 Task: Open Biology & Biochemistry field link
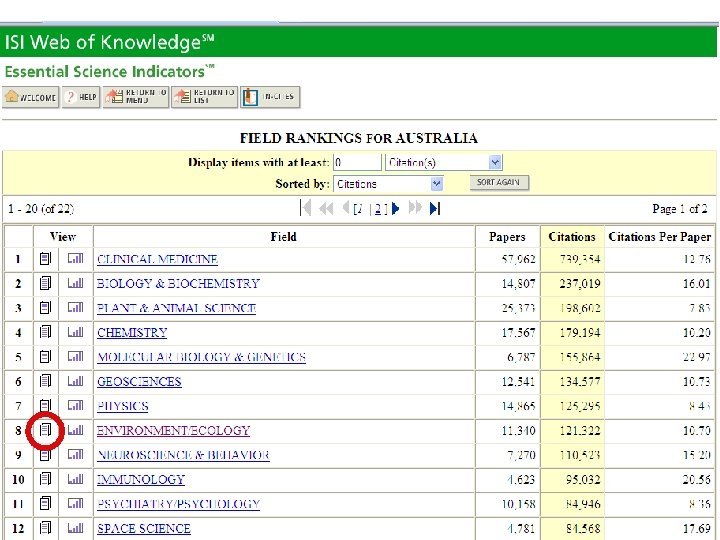tap(178, 284)
